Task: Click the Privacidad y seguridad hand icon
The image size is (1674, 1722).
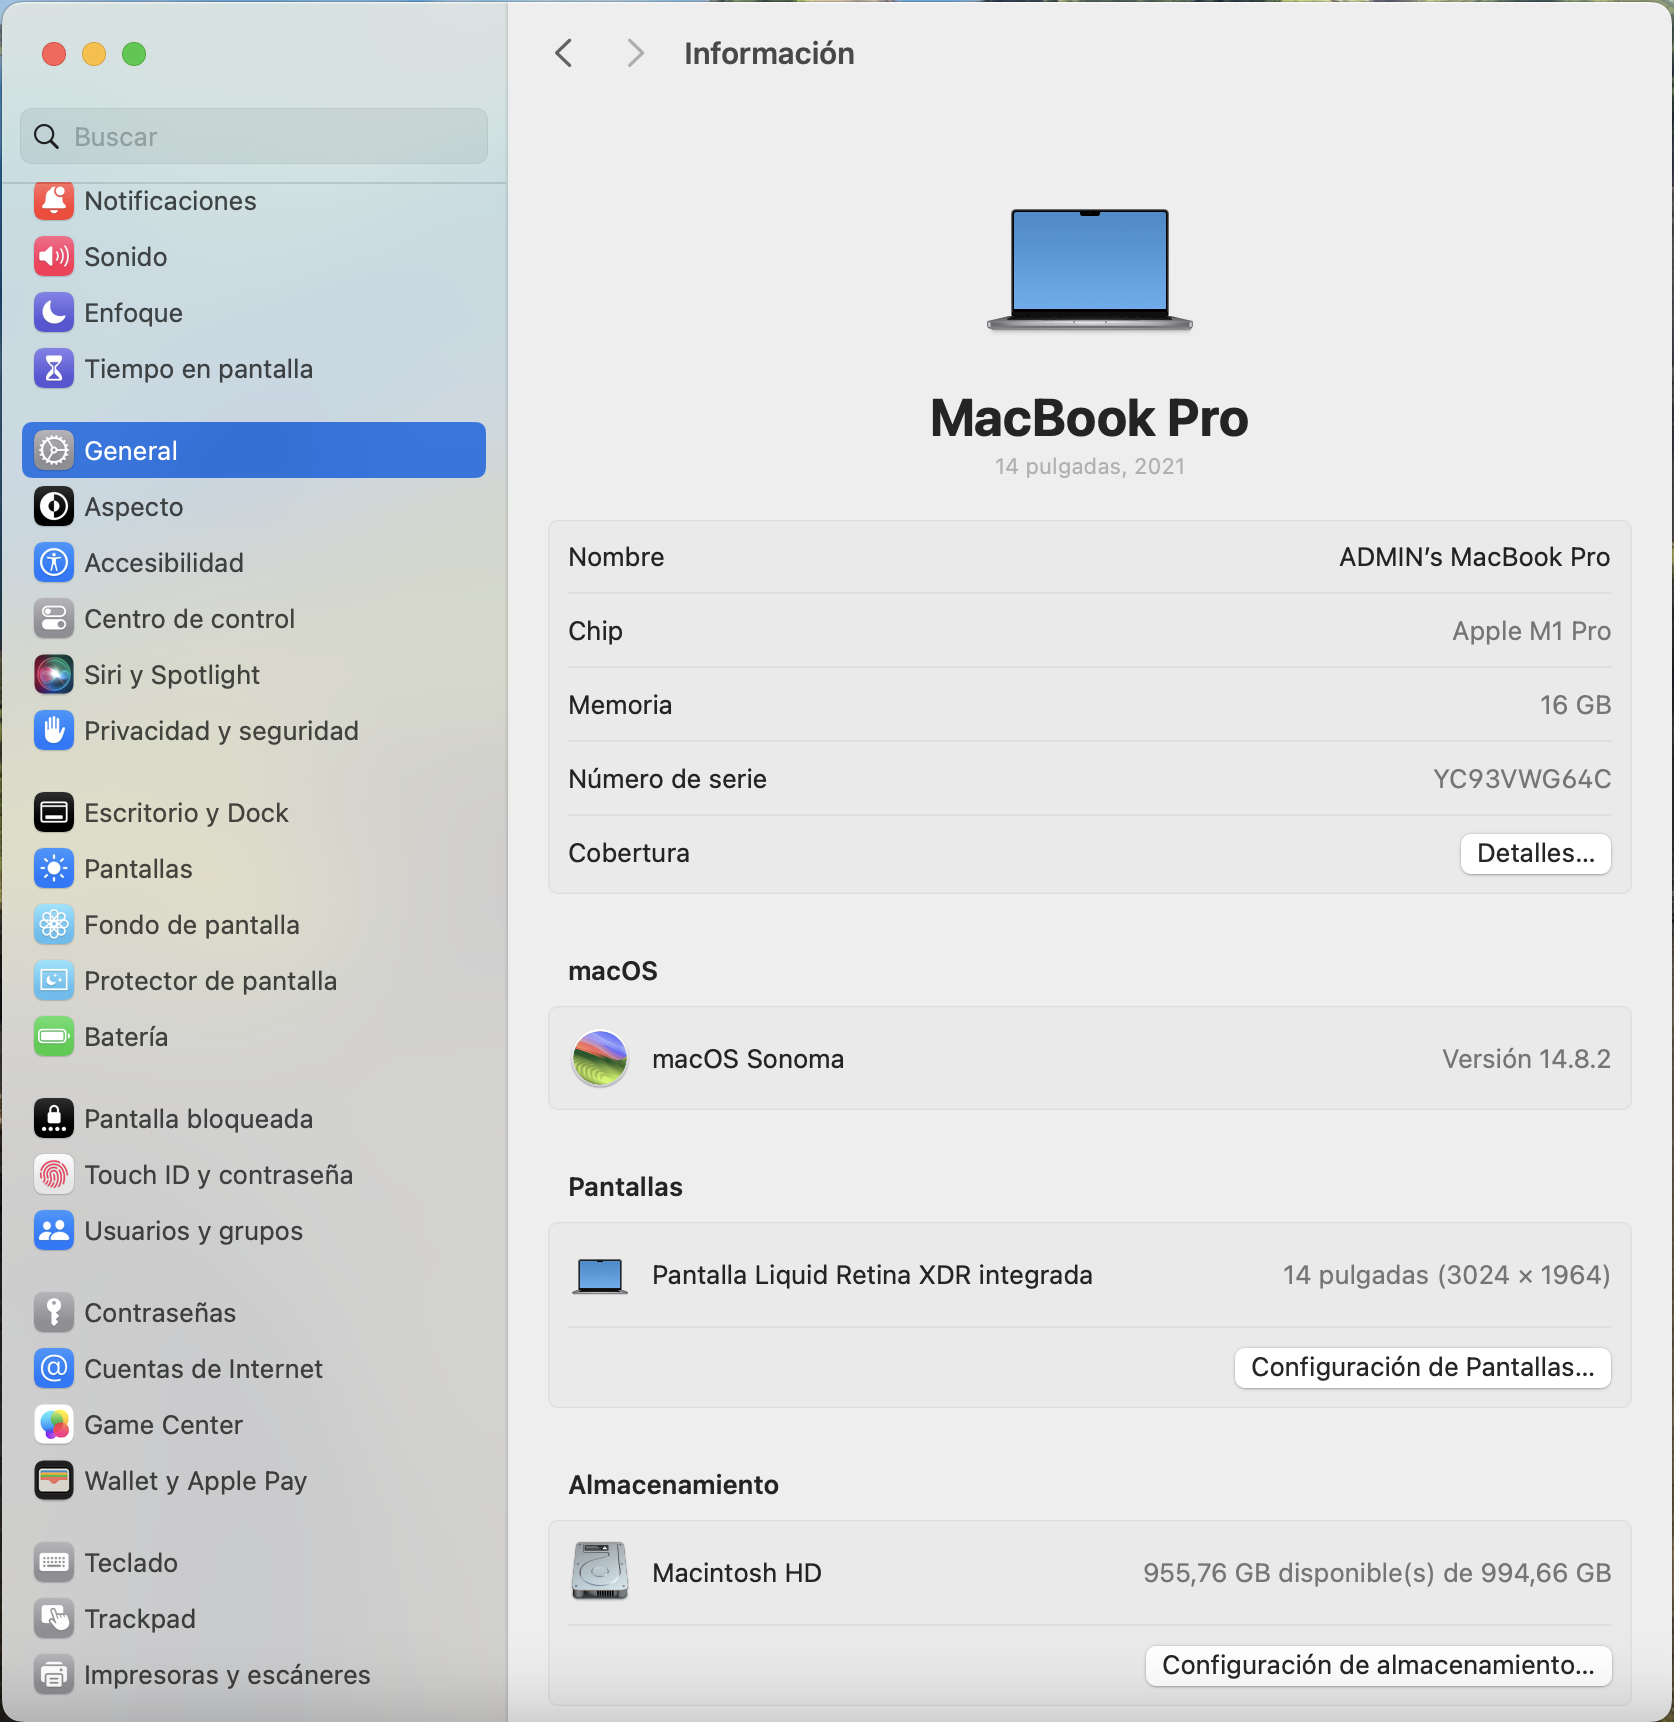Action: tap(54, 731)
